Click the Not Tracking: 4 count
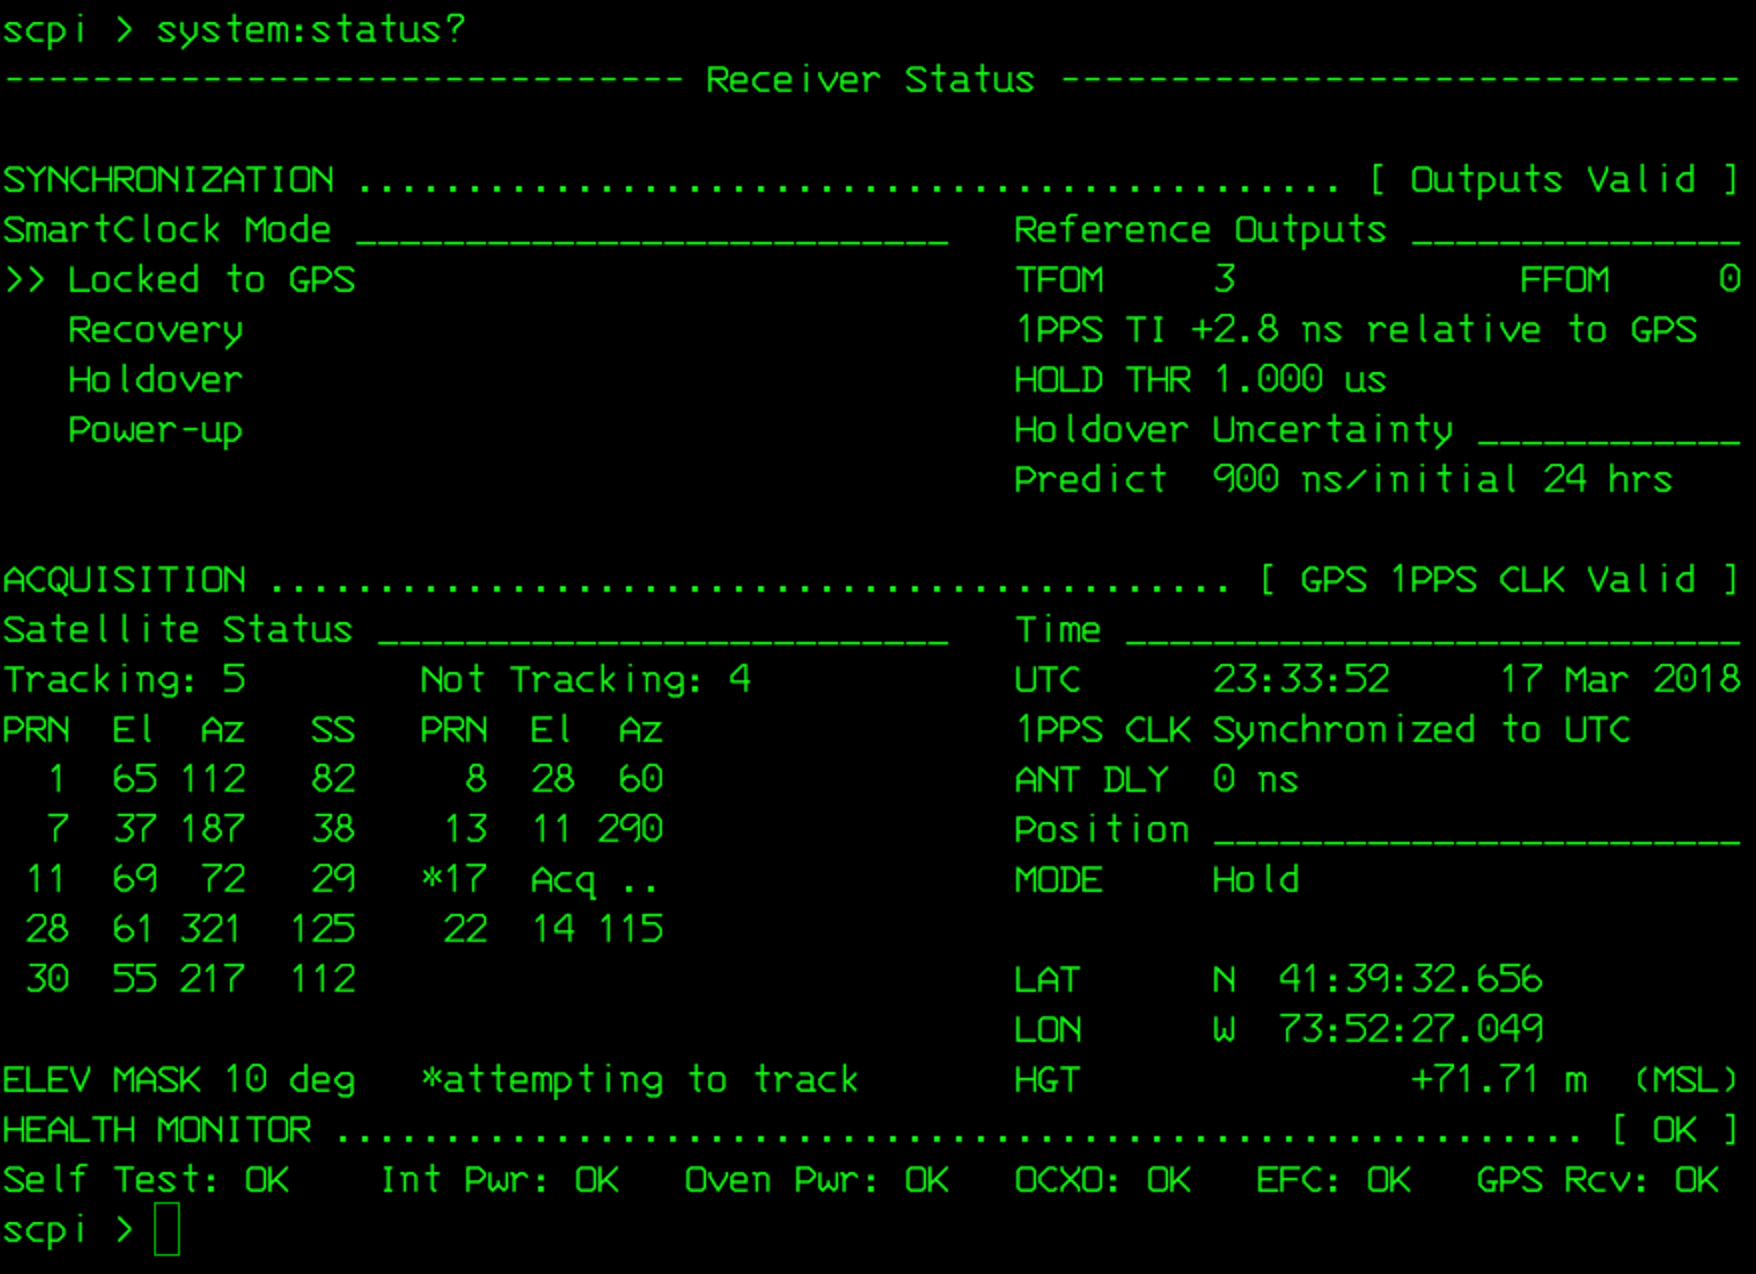 coord(585,680)
